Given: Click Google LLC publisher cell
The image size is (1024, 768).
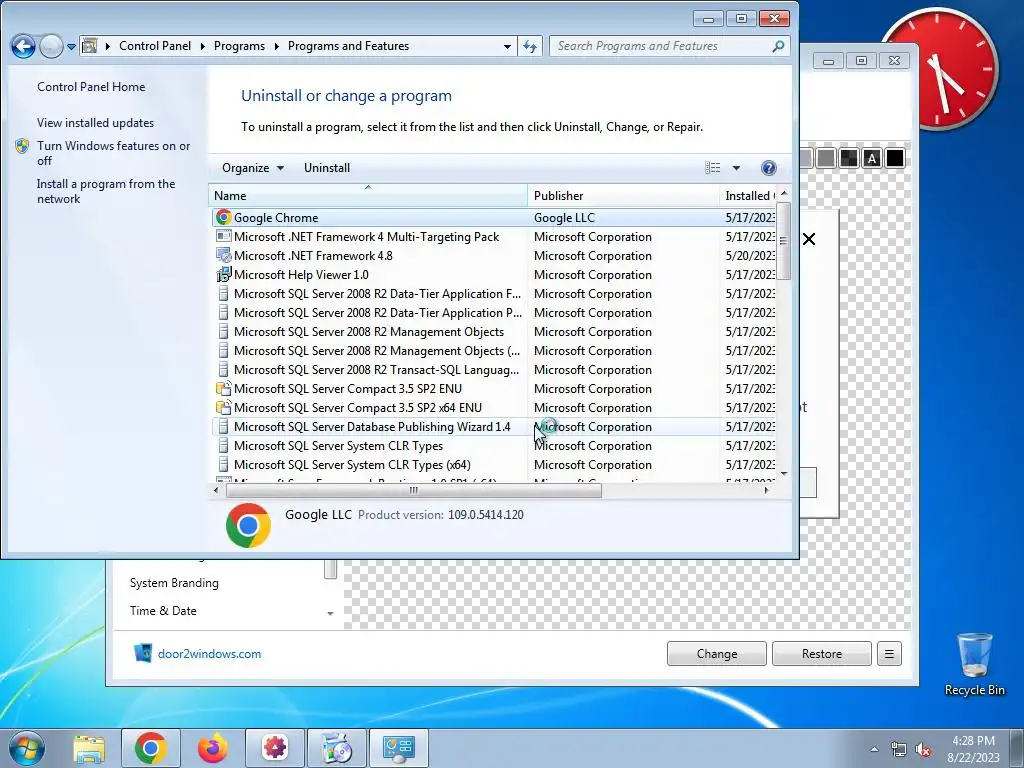Looking at the screenshot, I should tap(564, 217).
